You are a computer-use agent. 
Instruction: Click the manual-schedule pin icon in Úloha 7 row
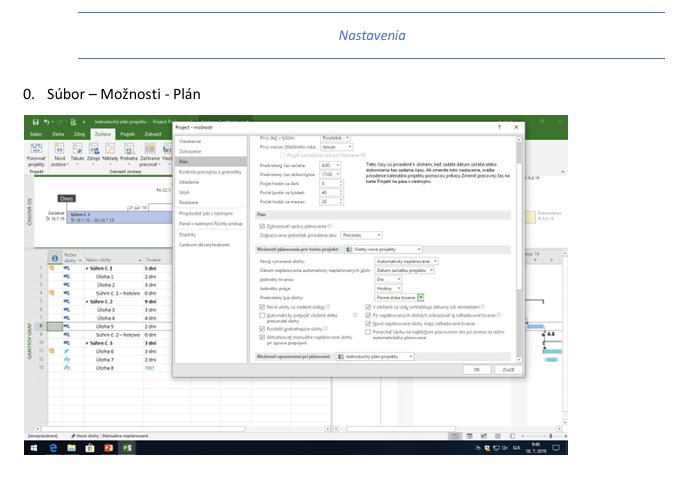pos(66,360)
